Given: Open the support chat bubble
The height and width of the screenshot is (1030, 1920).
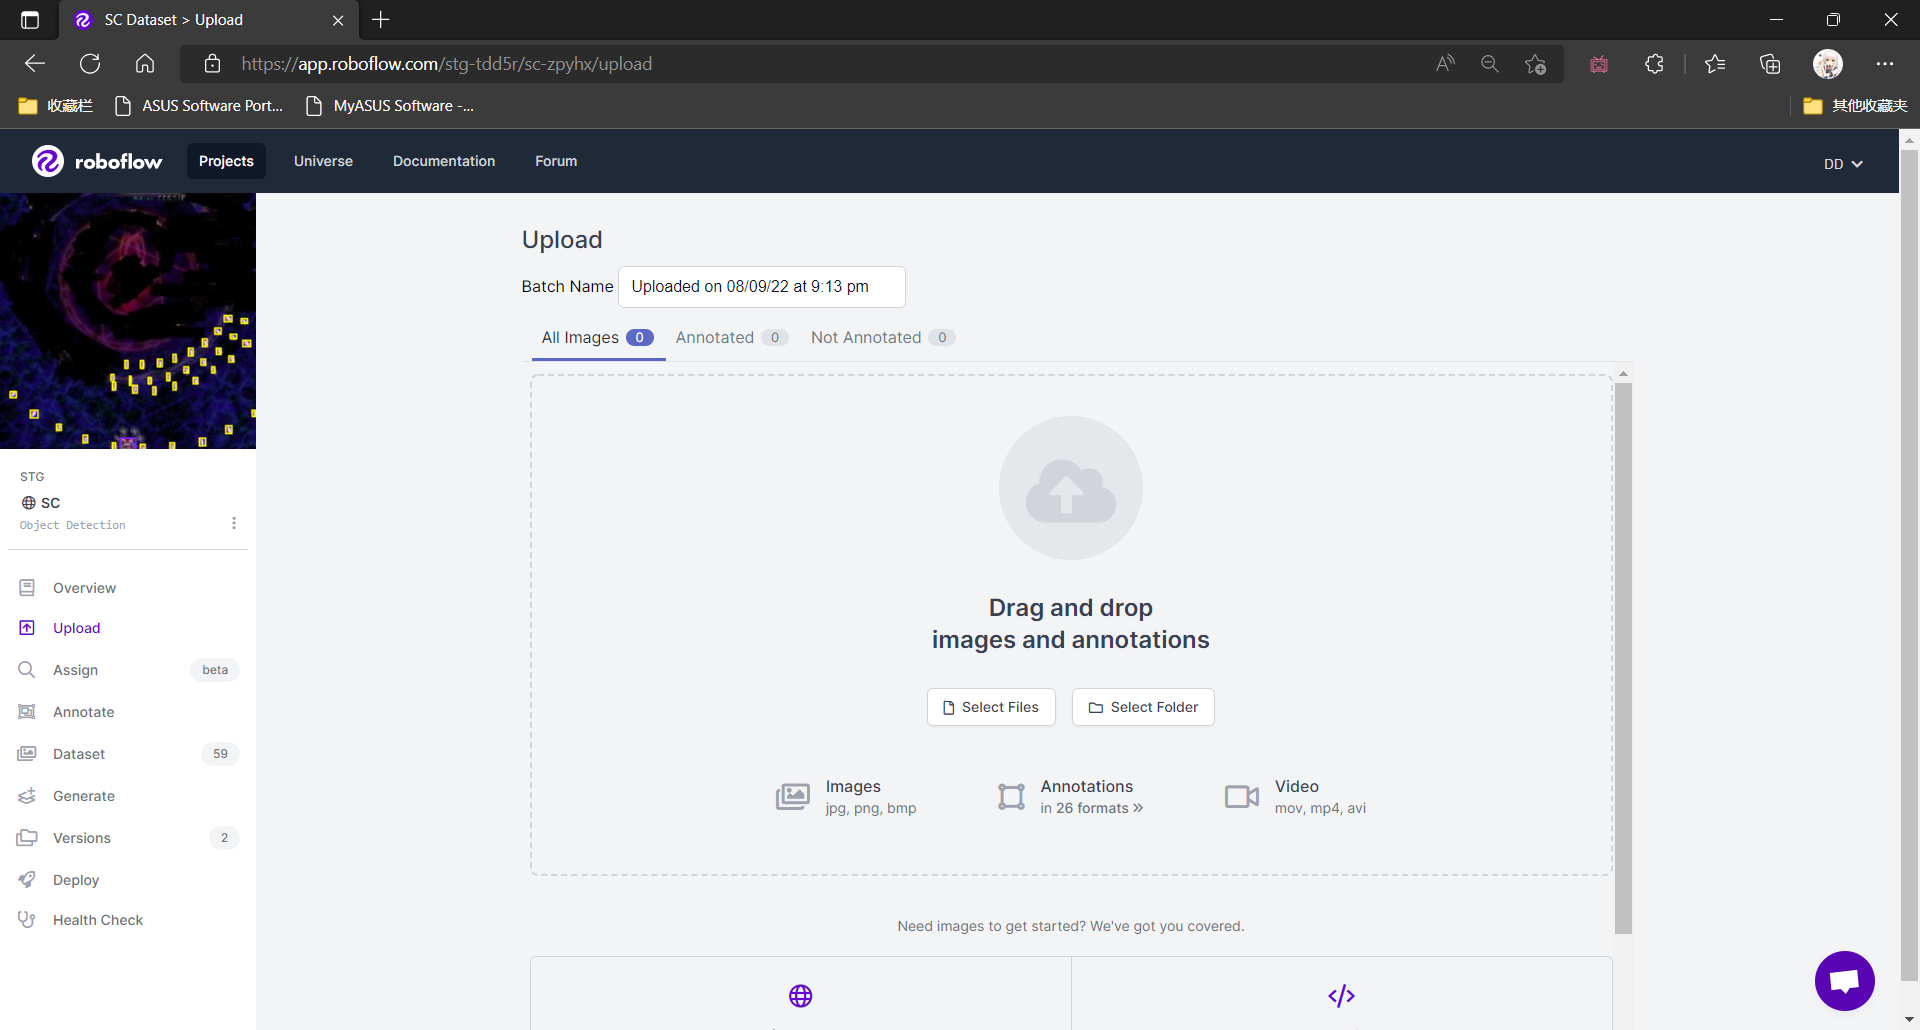Looking at the screenshot, I should click(x=1844, y=981).
